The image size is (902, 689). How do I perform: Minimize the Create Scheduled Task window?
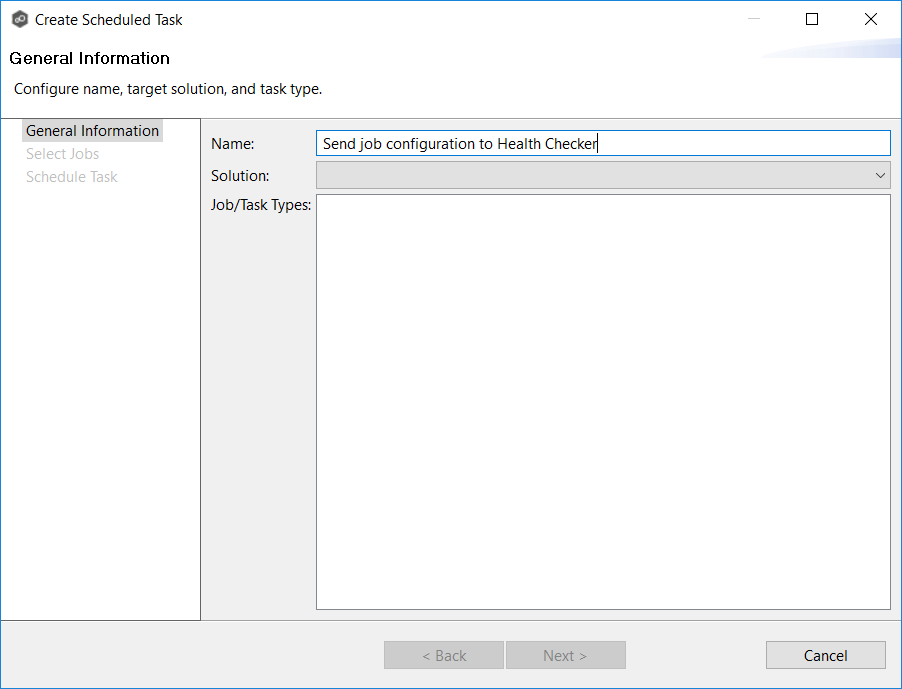(x=753, y=19)
